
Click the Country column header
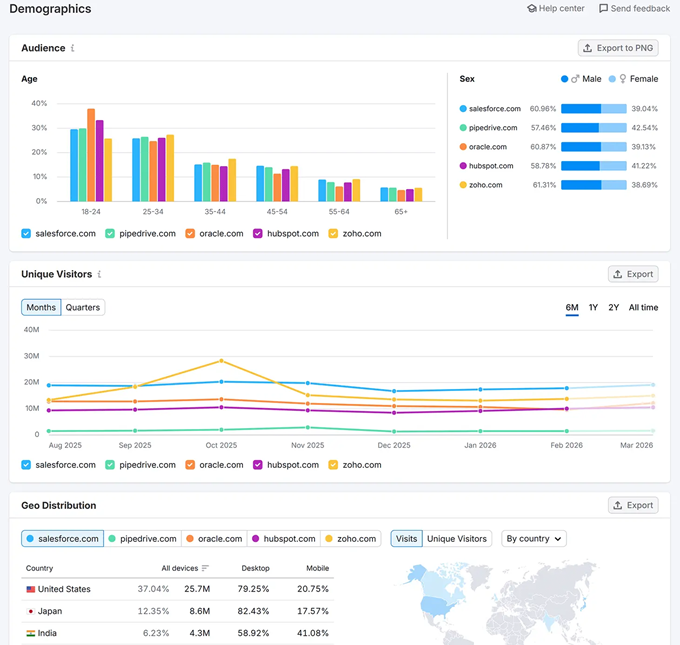point(39,568)
